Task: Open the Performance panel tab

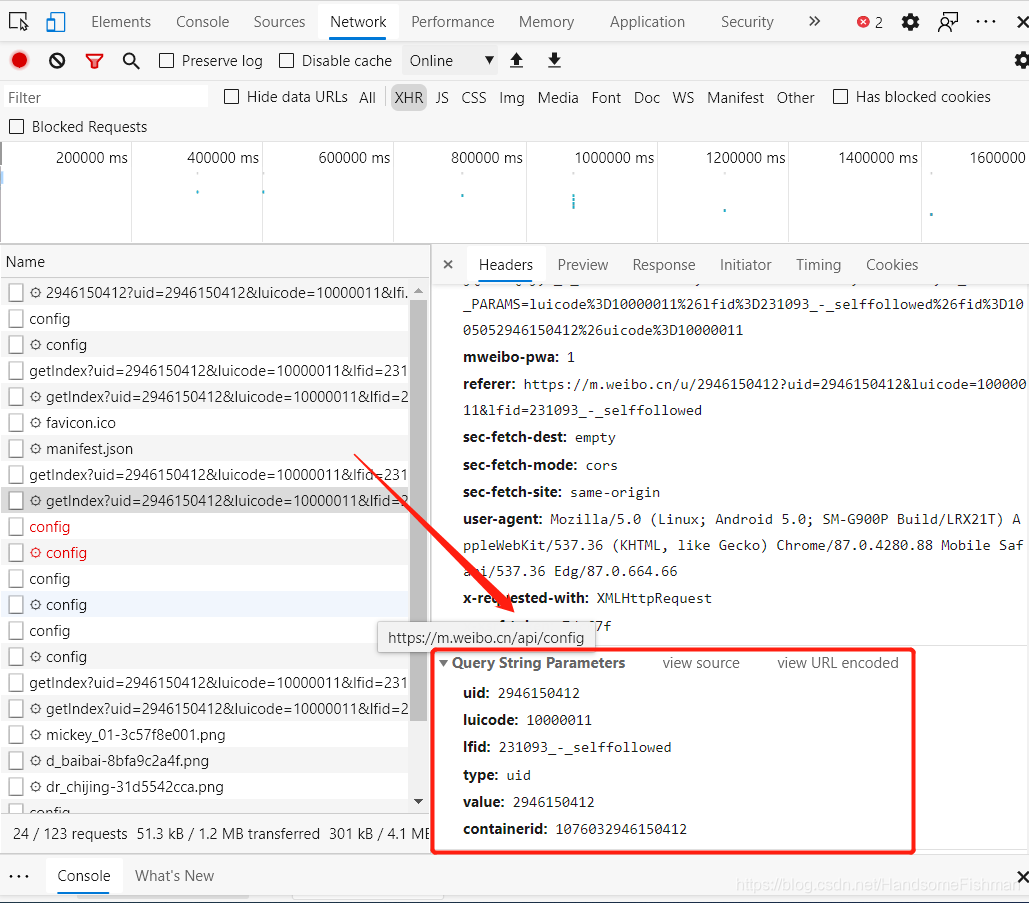Action: coord(453,22)
